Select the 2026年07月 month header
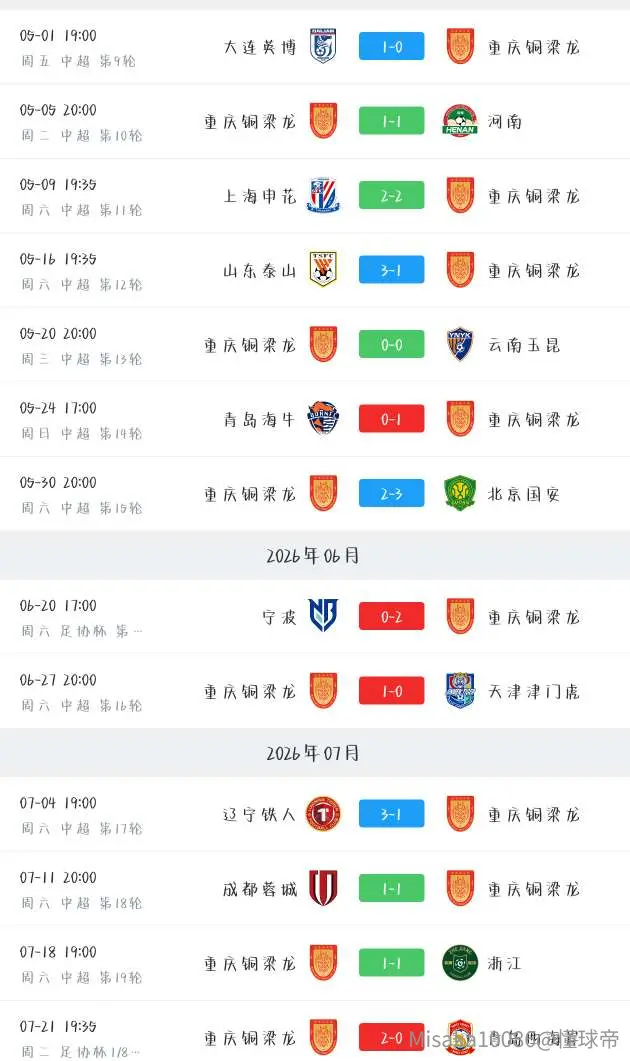The height and width of the screenshot is (1061, 630). point(313,753)
